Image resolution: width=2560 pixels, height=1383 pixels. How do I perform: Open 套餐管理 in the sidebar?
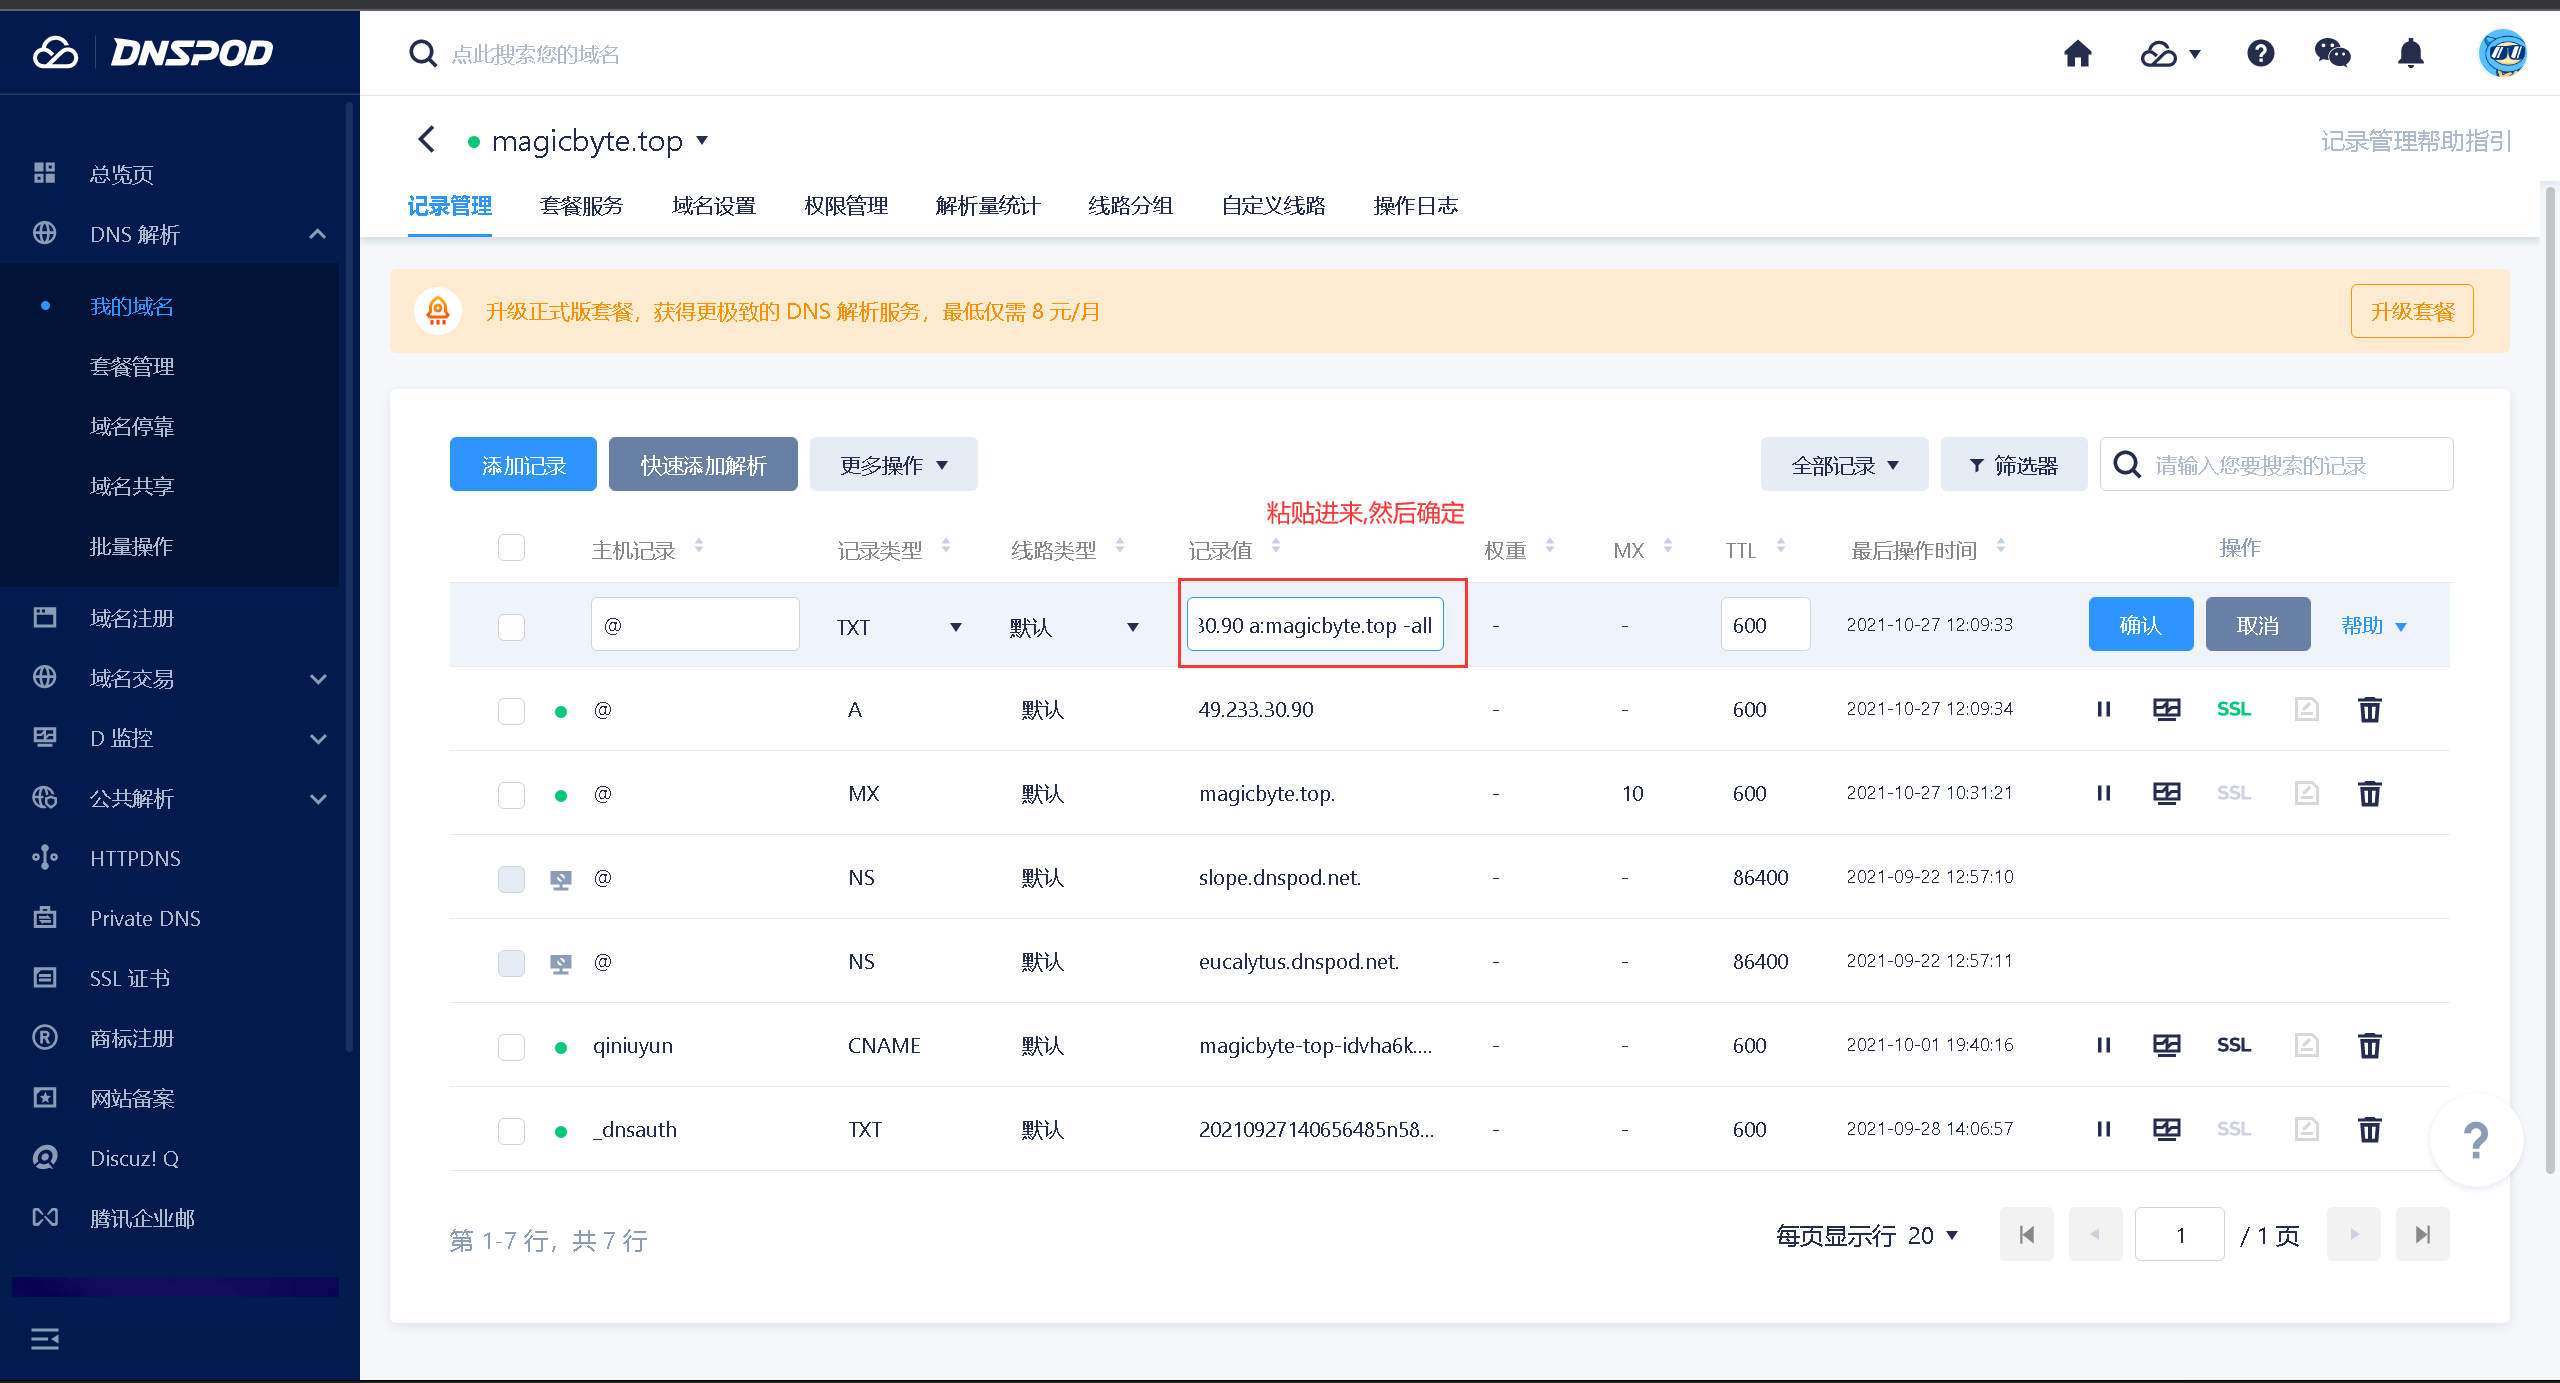pos(132,366)
